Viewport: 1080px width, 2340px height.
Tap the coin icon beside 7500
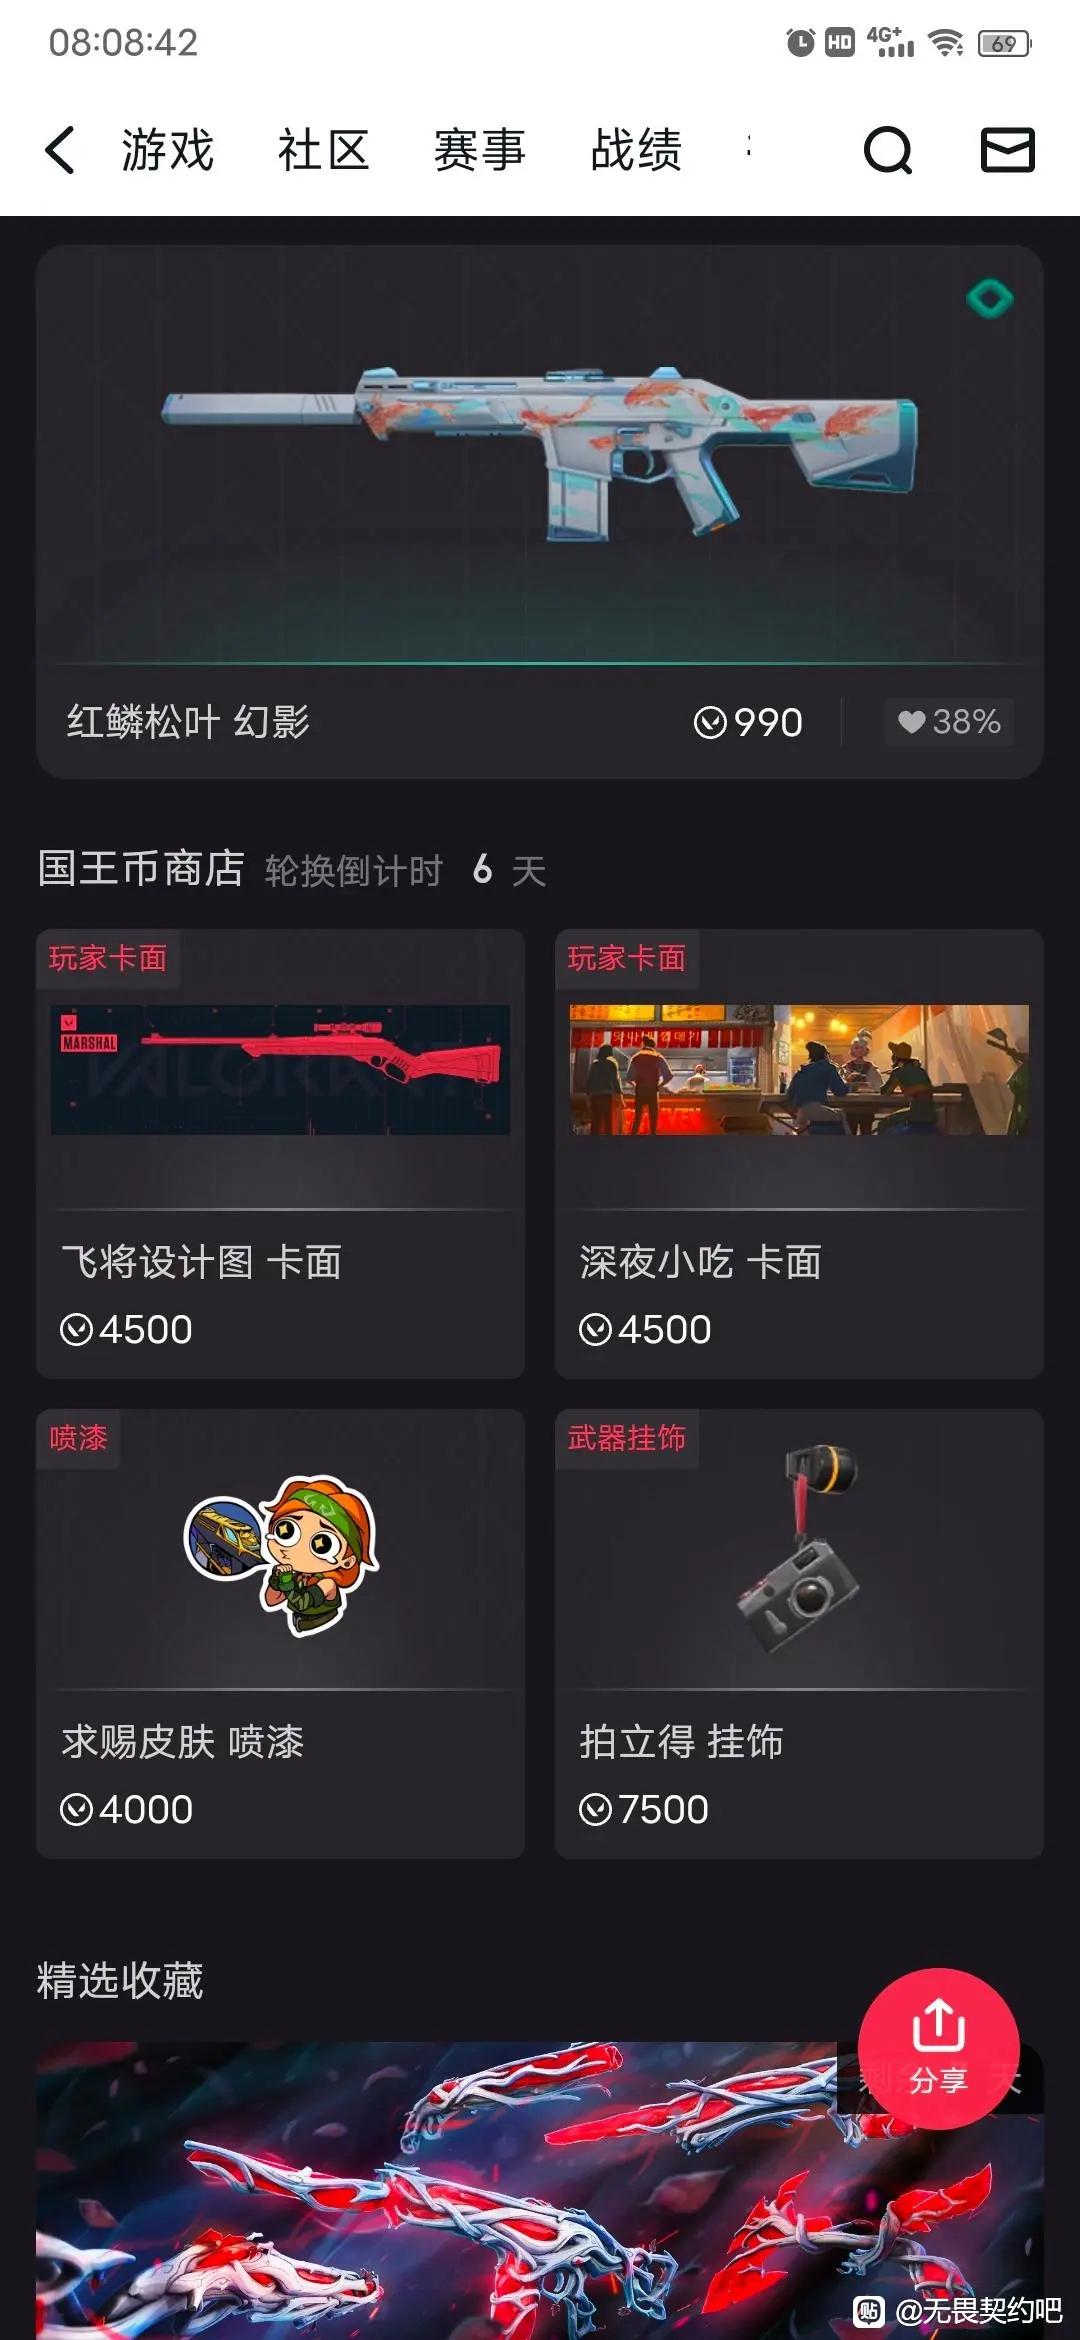click(x=595, y=1809)
